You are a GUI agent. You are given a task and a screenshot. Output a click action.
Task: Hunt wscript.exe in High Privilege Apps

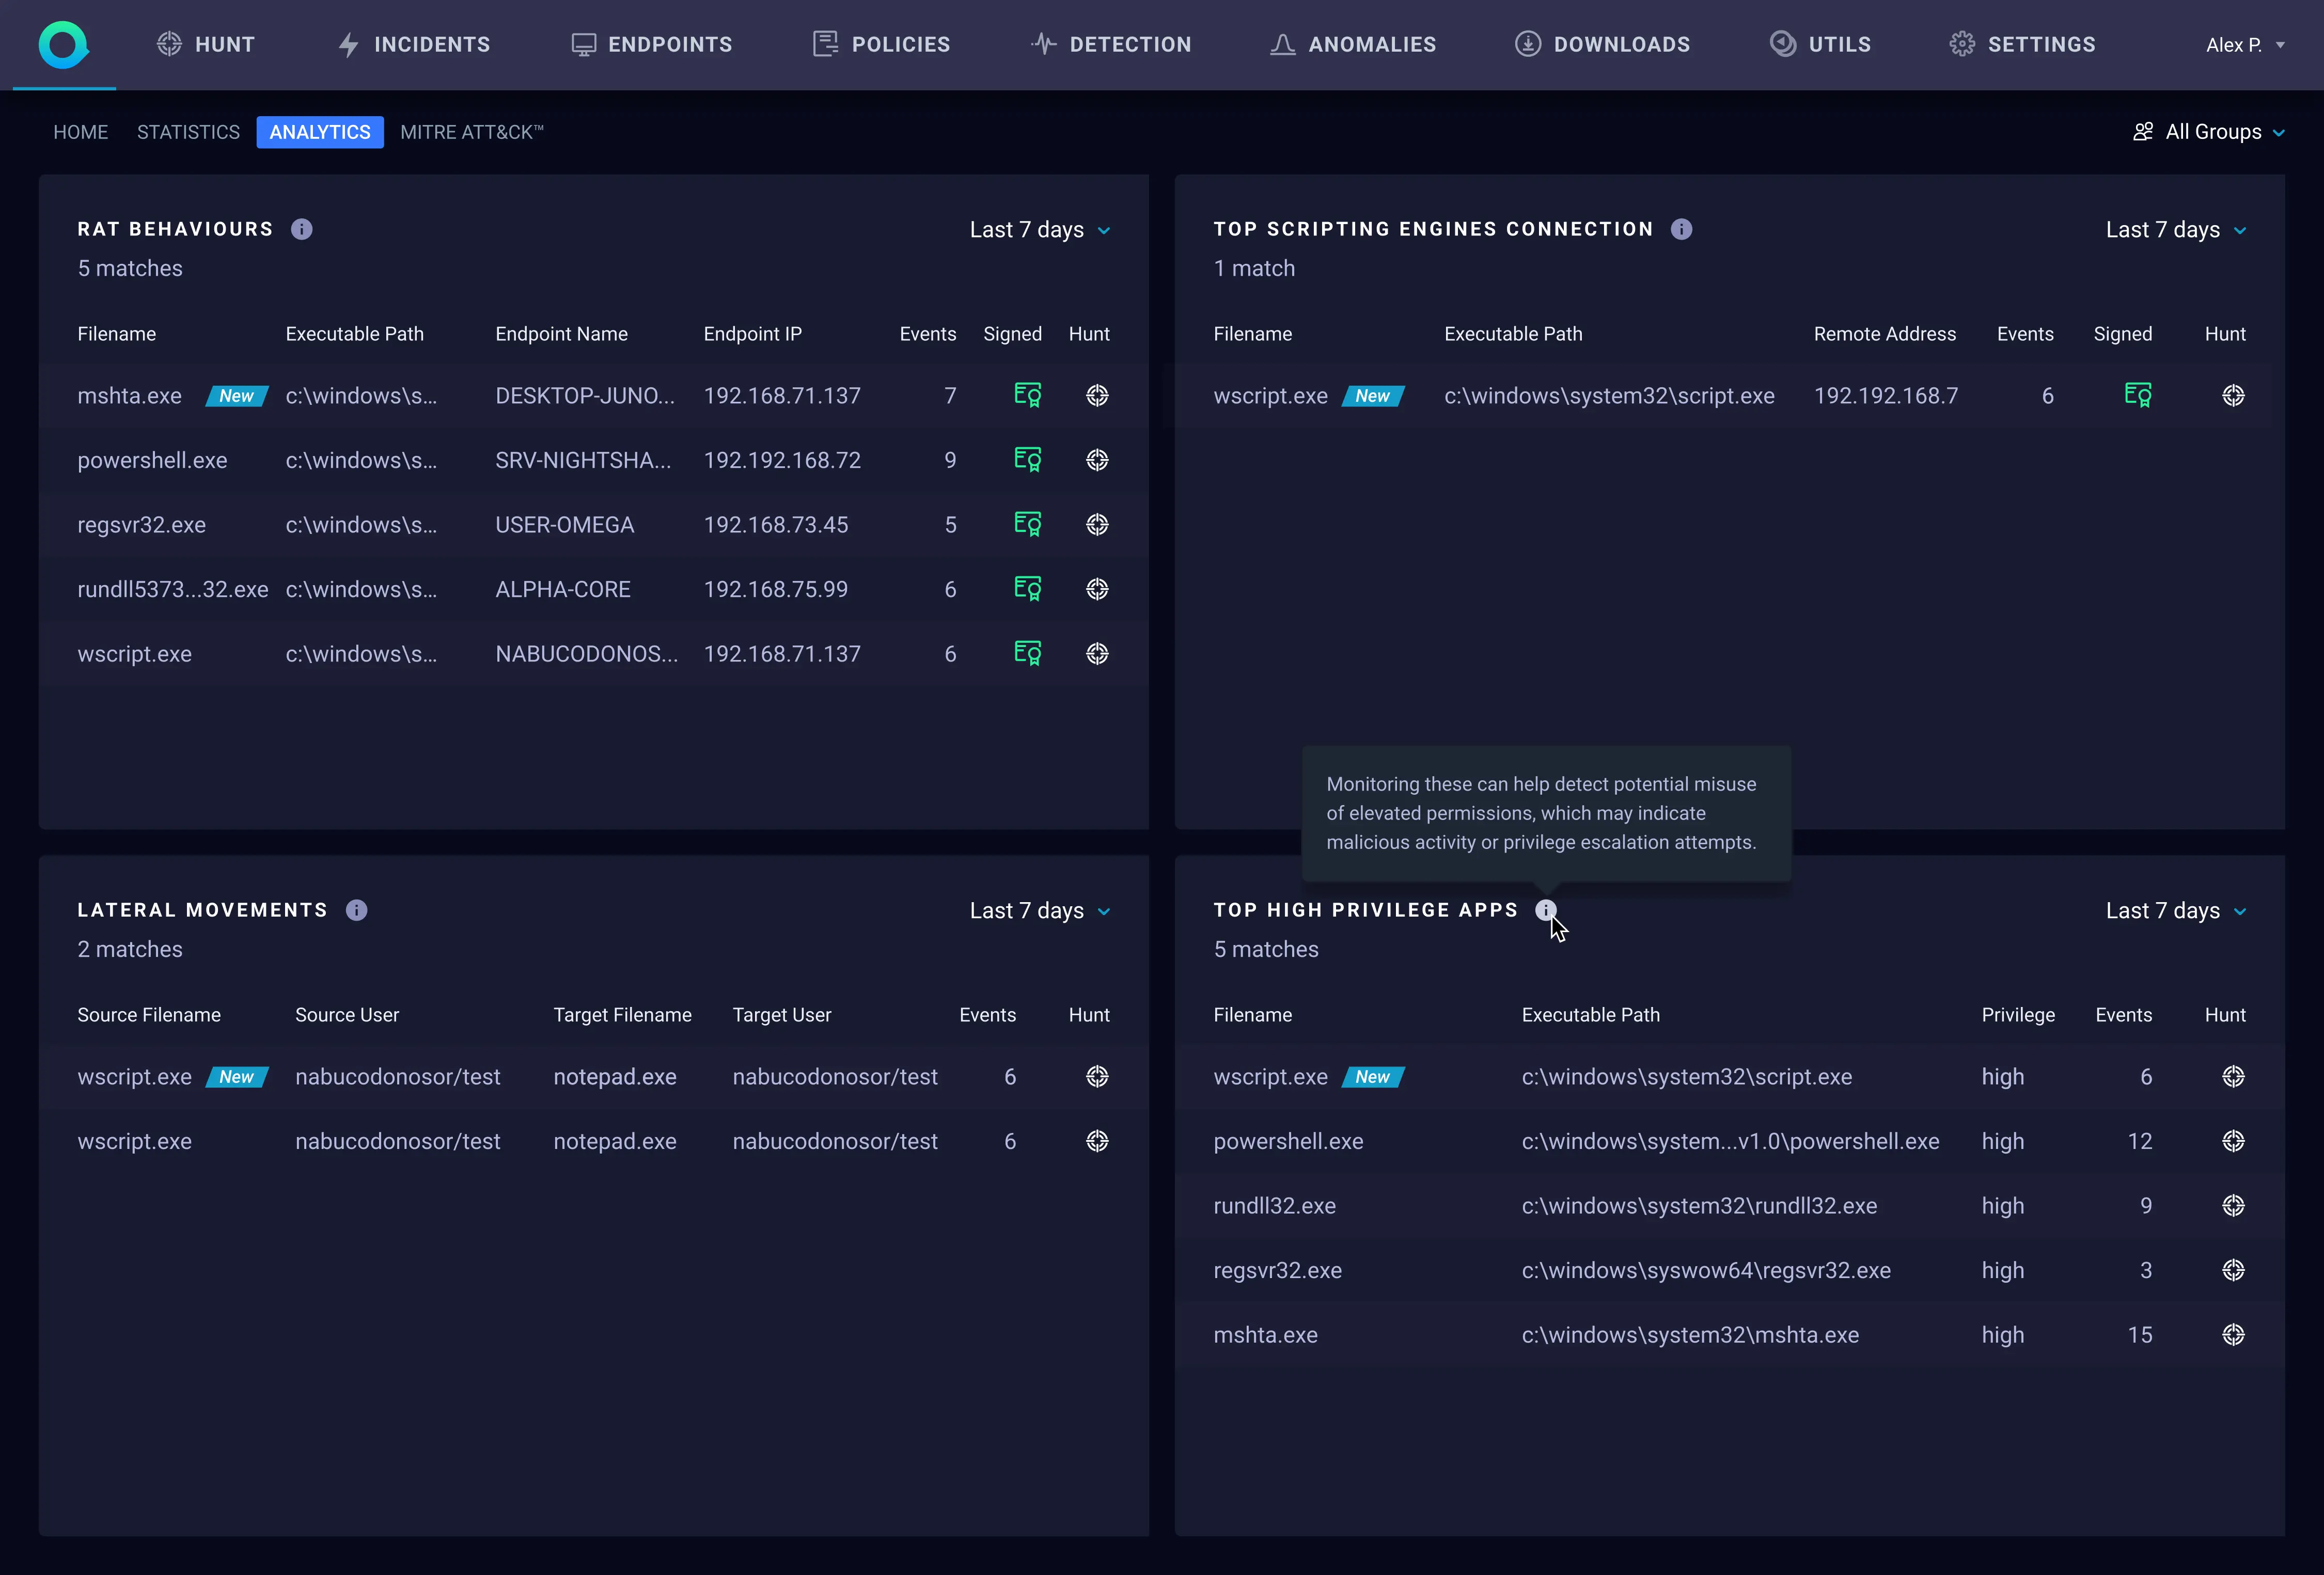pos(2233,1076)
